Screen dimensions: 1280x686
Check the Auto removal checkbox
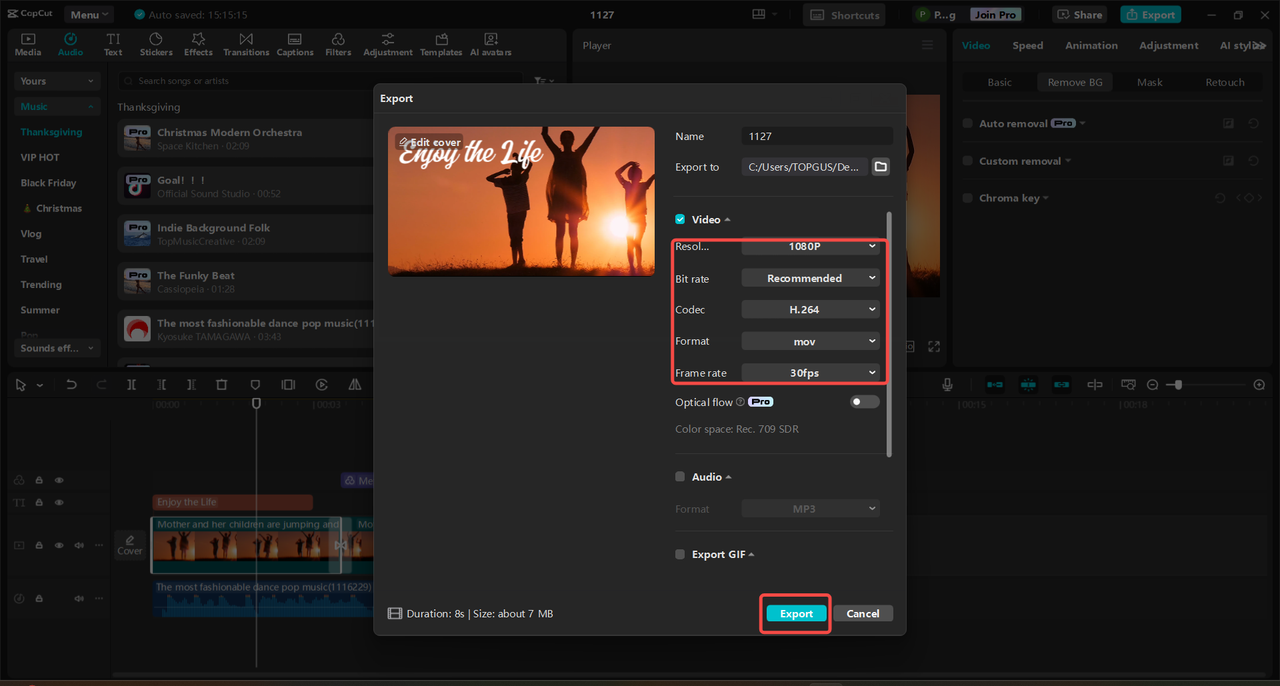967,123
